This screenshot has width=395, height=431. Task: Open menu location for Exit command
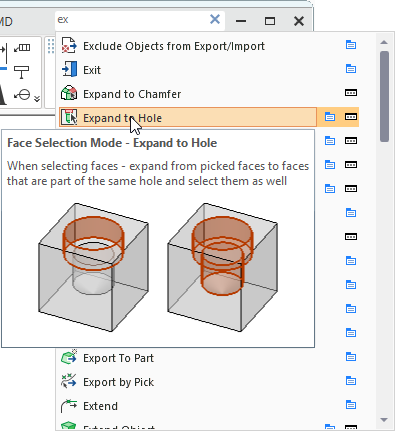pos(351,69)
